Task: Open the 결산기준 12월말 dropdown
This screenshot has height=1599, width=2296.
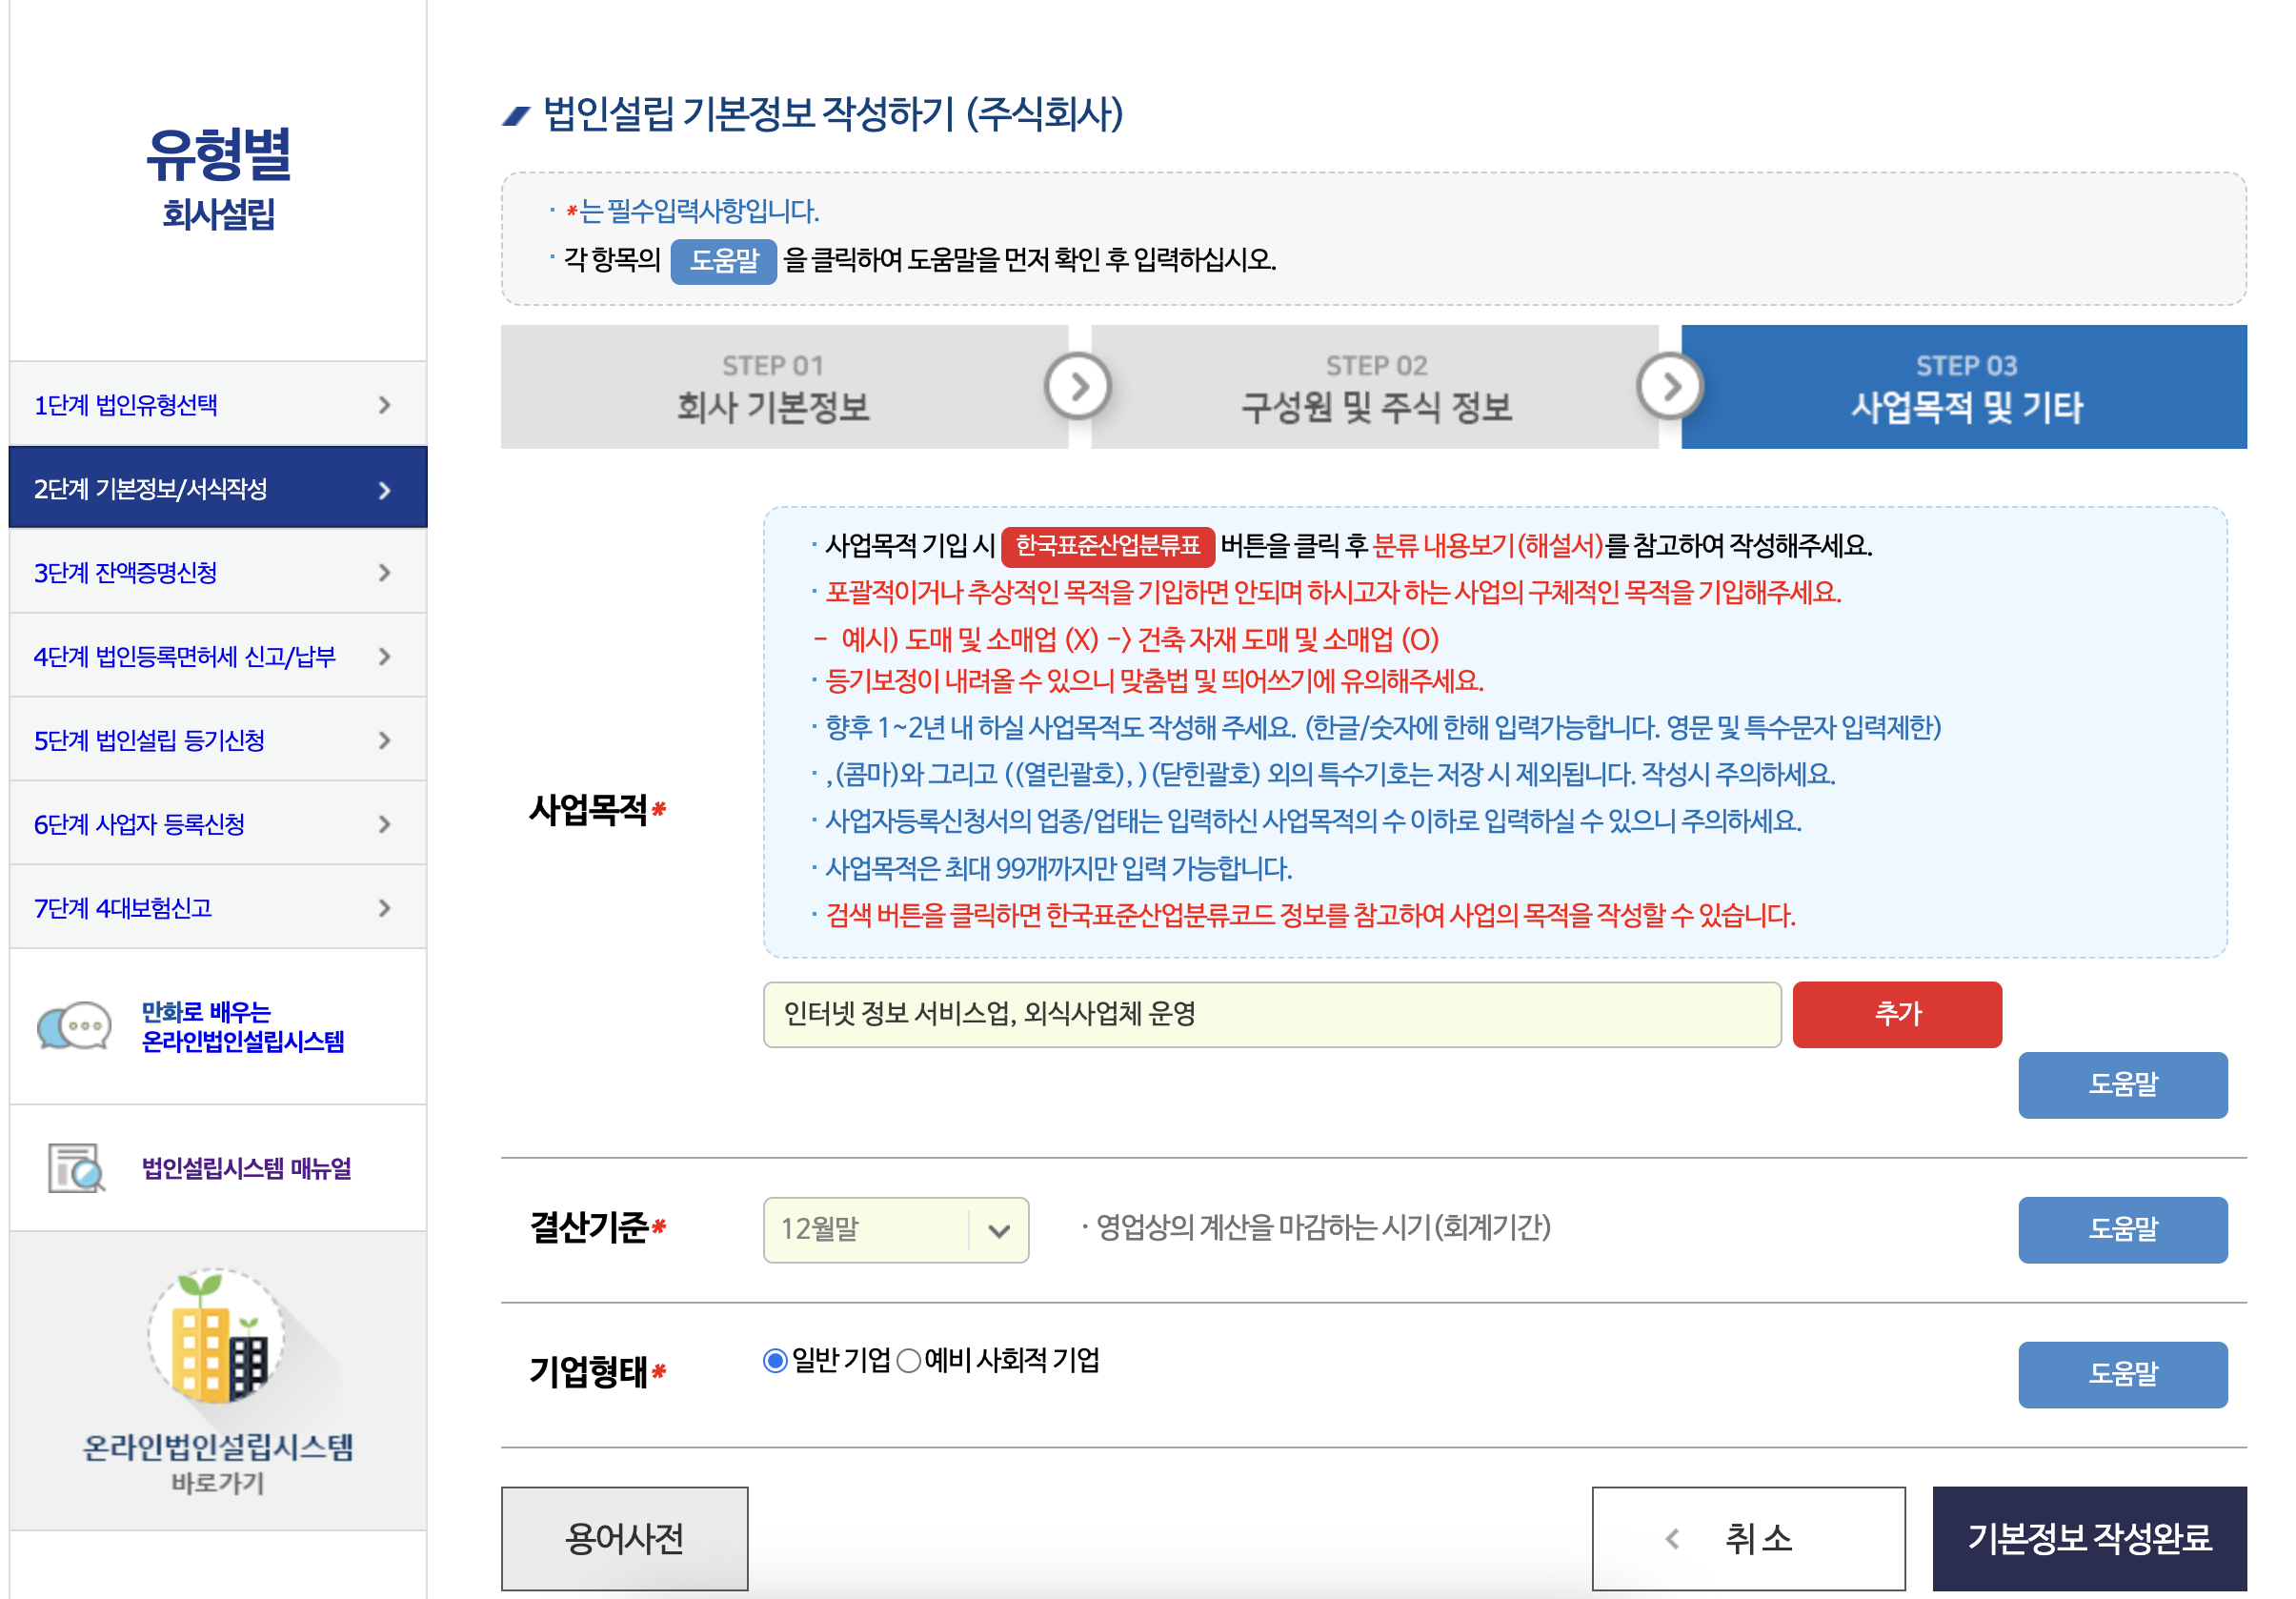Action: 895,1230
